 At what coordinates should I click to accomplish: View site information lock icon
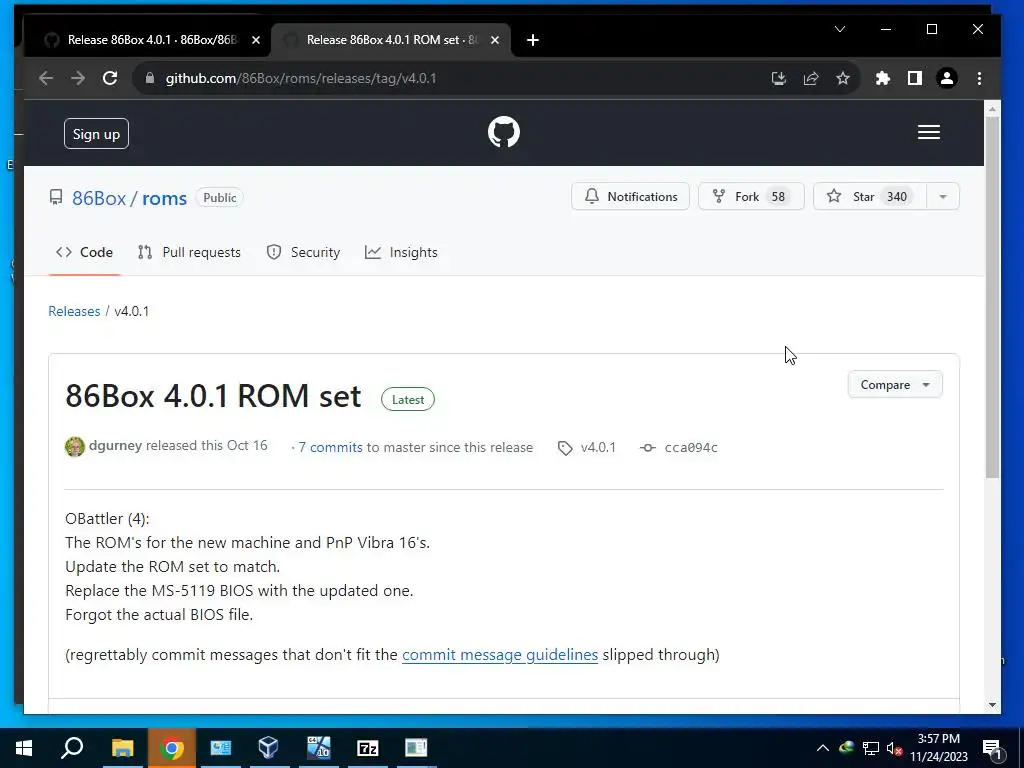click(150, 78)
